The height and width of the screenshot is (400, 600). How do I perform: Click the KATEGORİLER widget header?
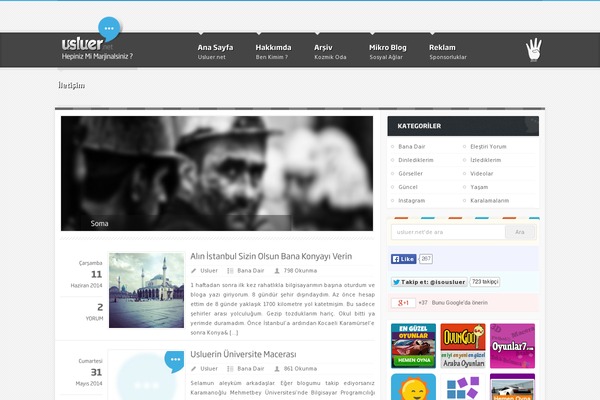pos(463,126)
